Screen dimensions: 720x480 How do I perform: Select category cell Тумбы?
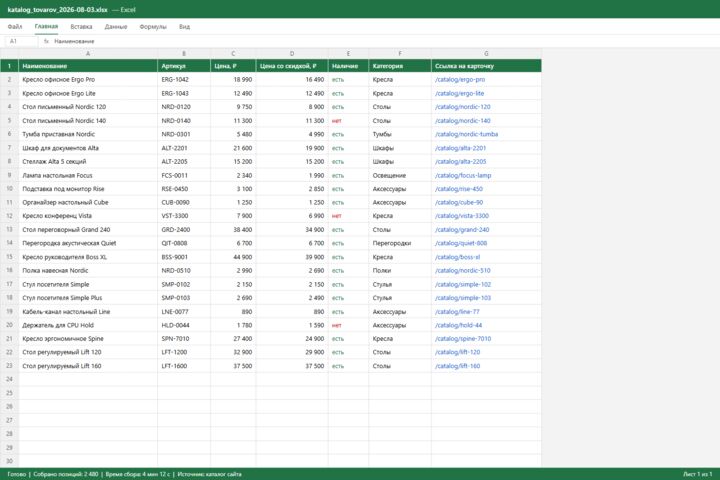399,134
